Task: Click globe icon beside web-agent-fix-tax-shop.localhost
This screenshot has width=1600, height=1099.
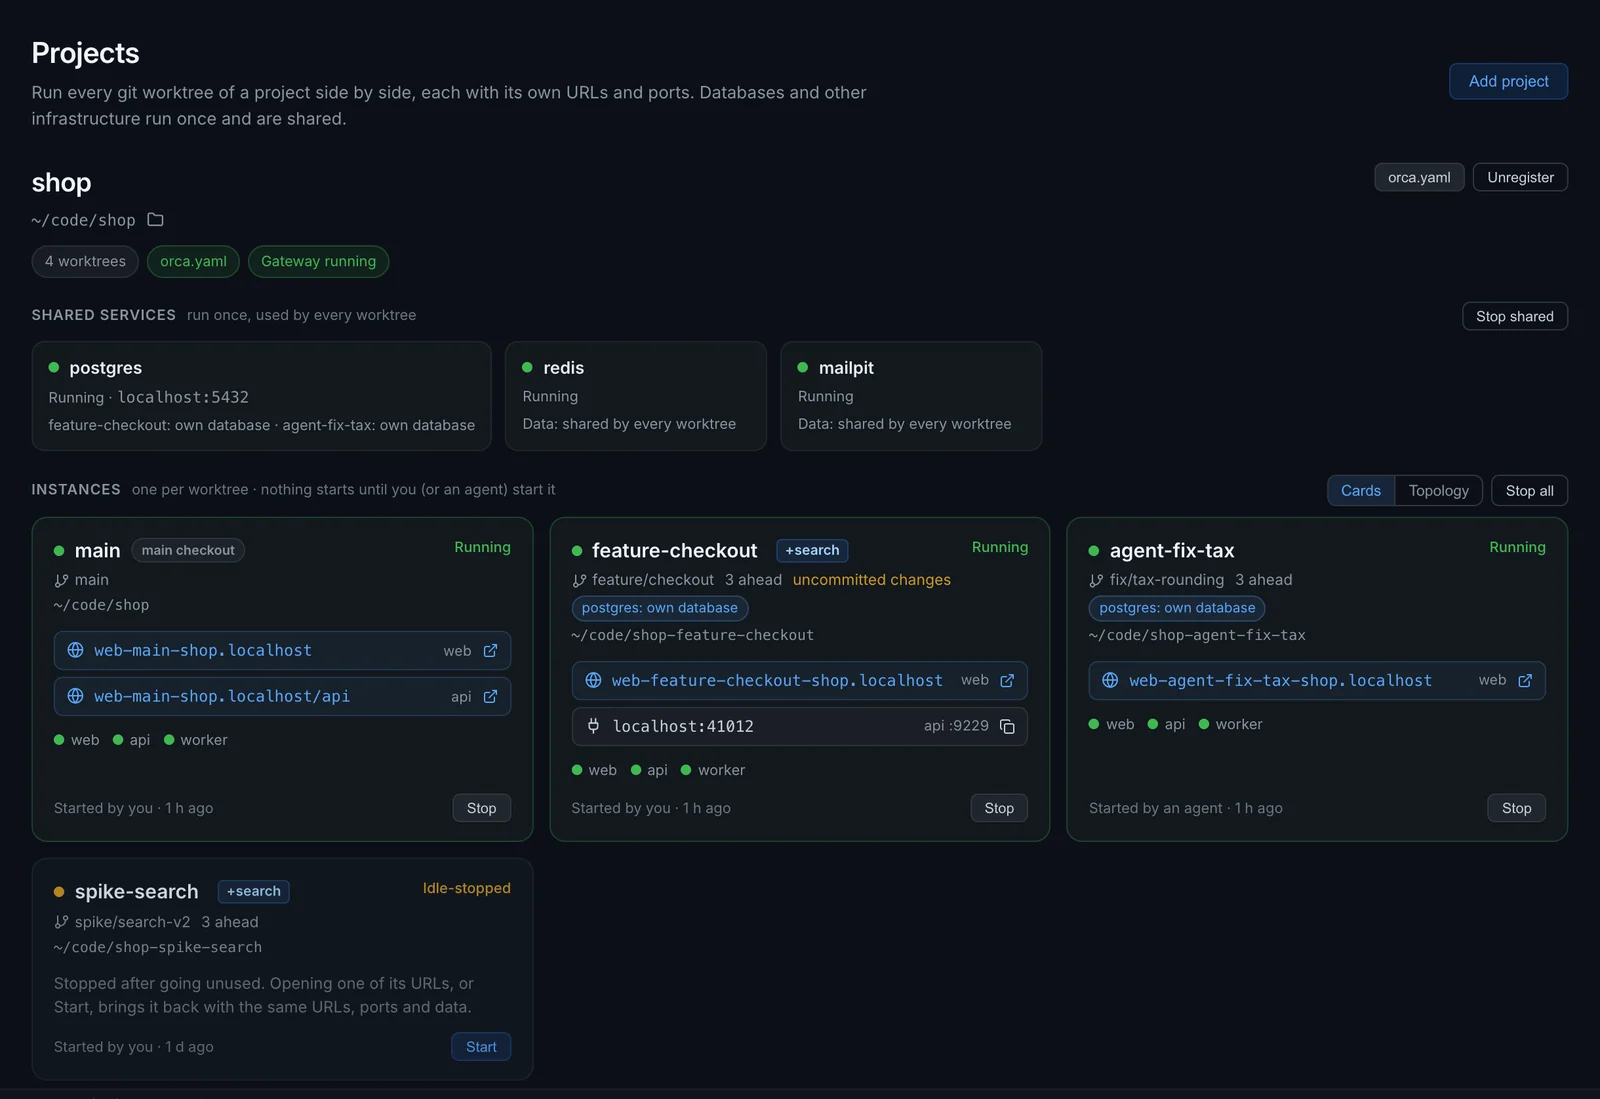Action: (1110, 680)
